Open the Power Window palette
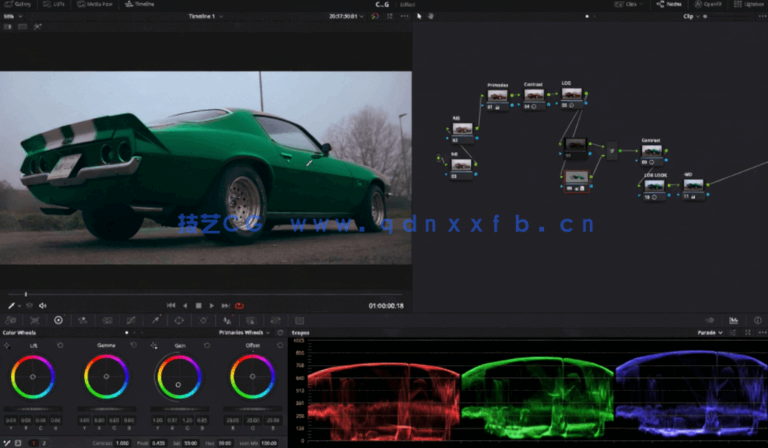Viewport: 768px width, 448px height. click(179, 321)
